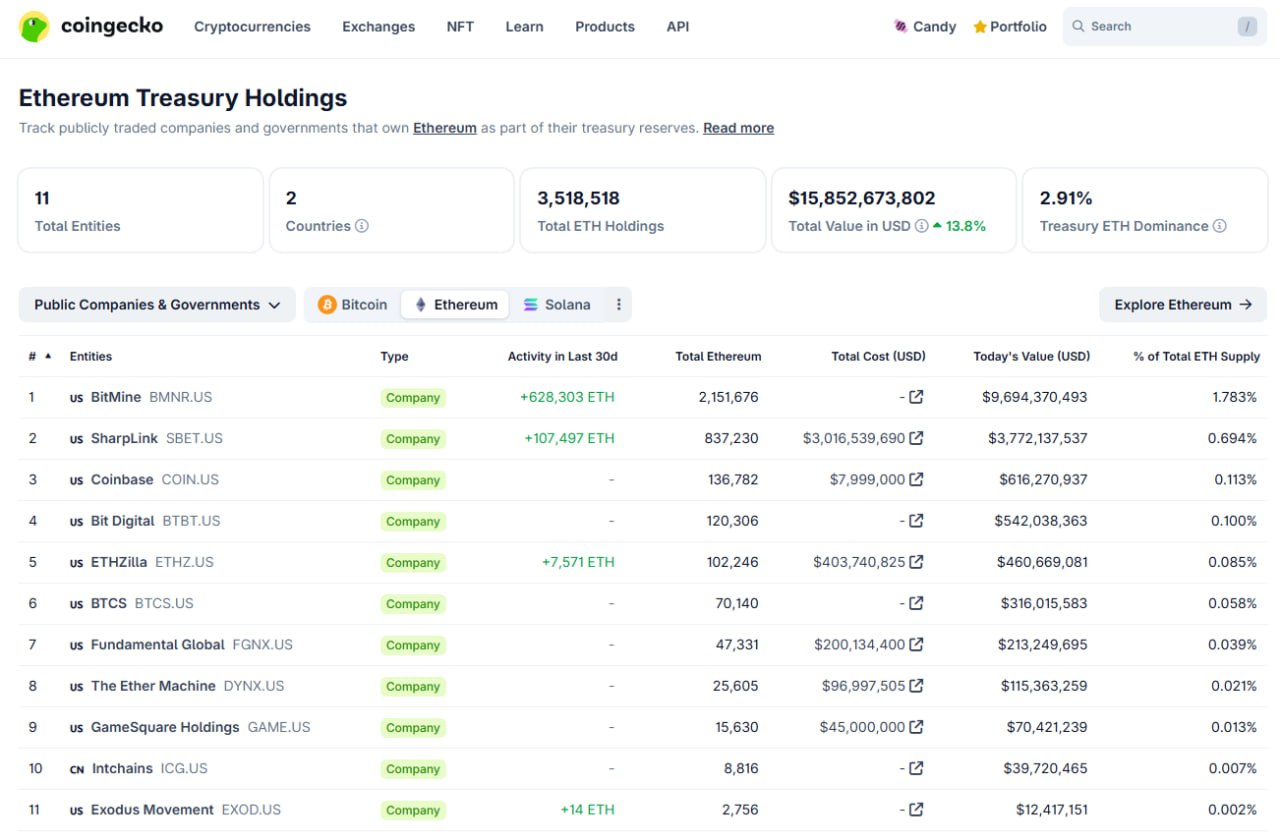Open Coinbase's total cost external link icon
The image size is (1280, 840).
click(x=916, y=479)
